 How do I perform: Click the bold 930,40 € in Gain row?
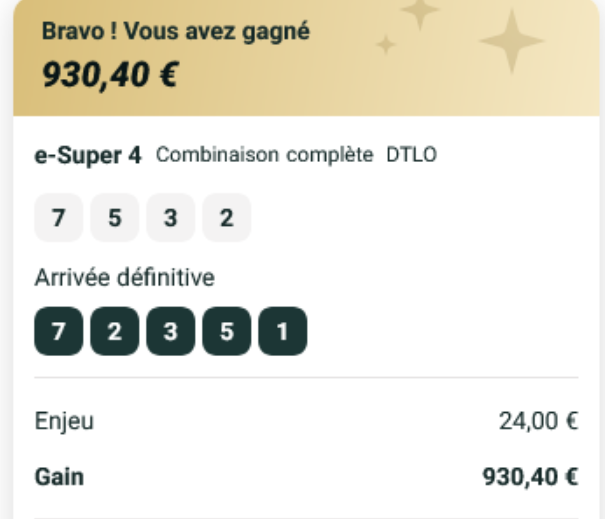point(530,476)
